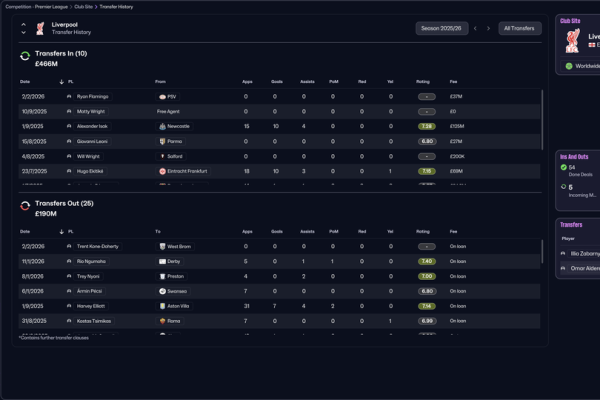Sort Transfers In by Fee column
600x400 pixels.
coord(455,81)
